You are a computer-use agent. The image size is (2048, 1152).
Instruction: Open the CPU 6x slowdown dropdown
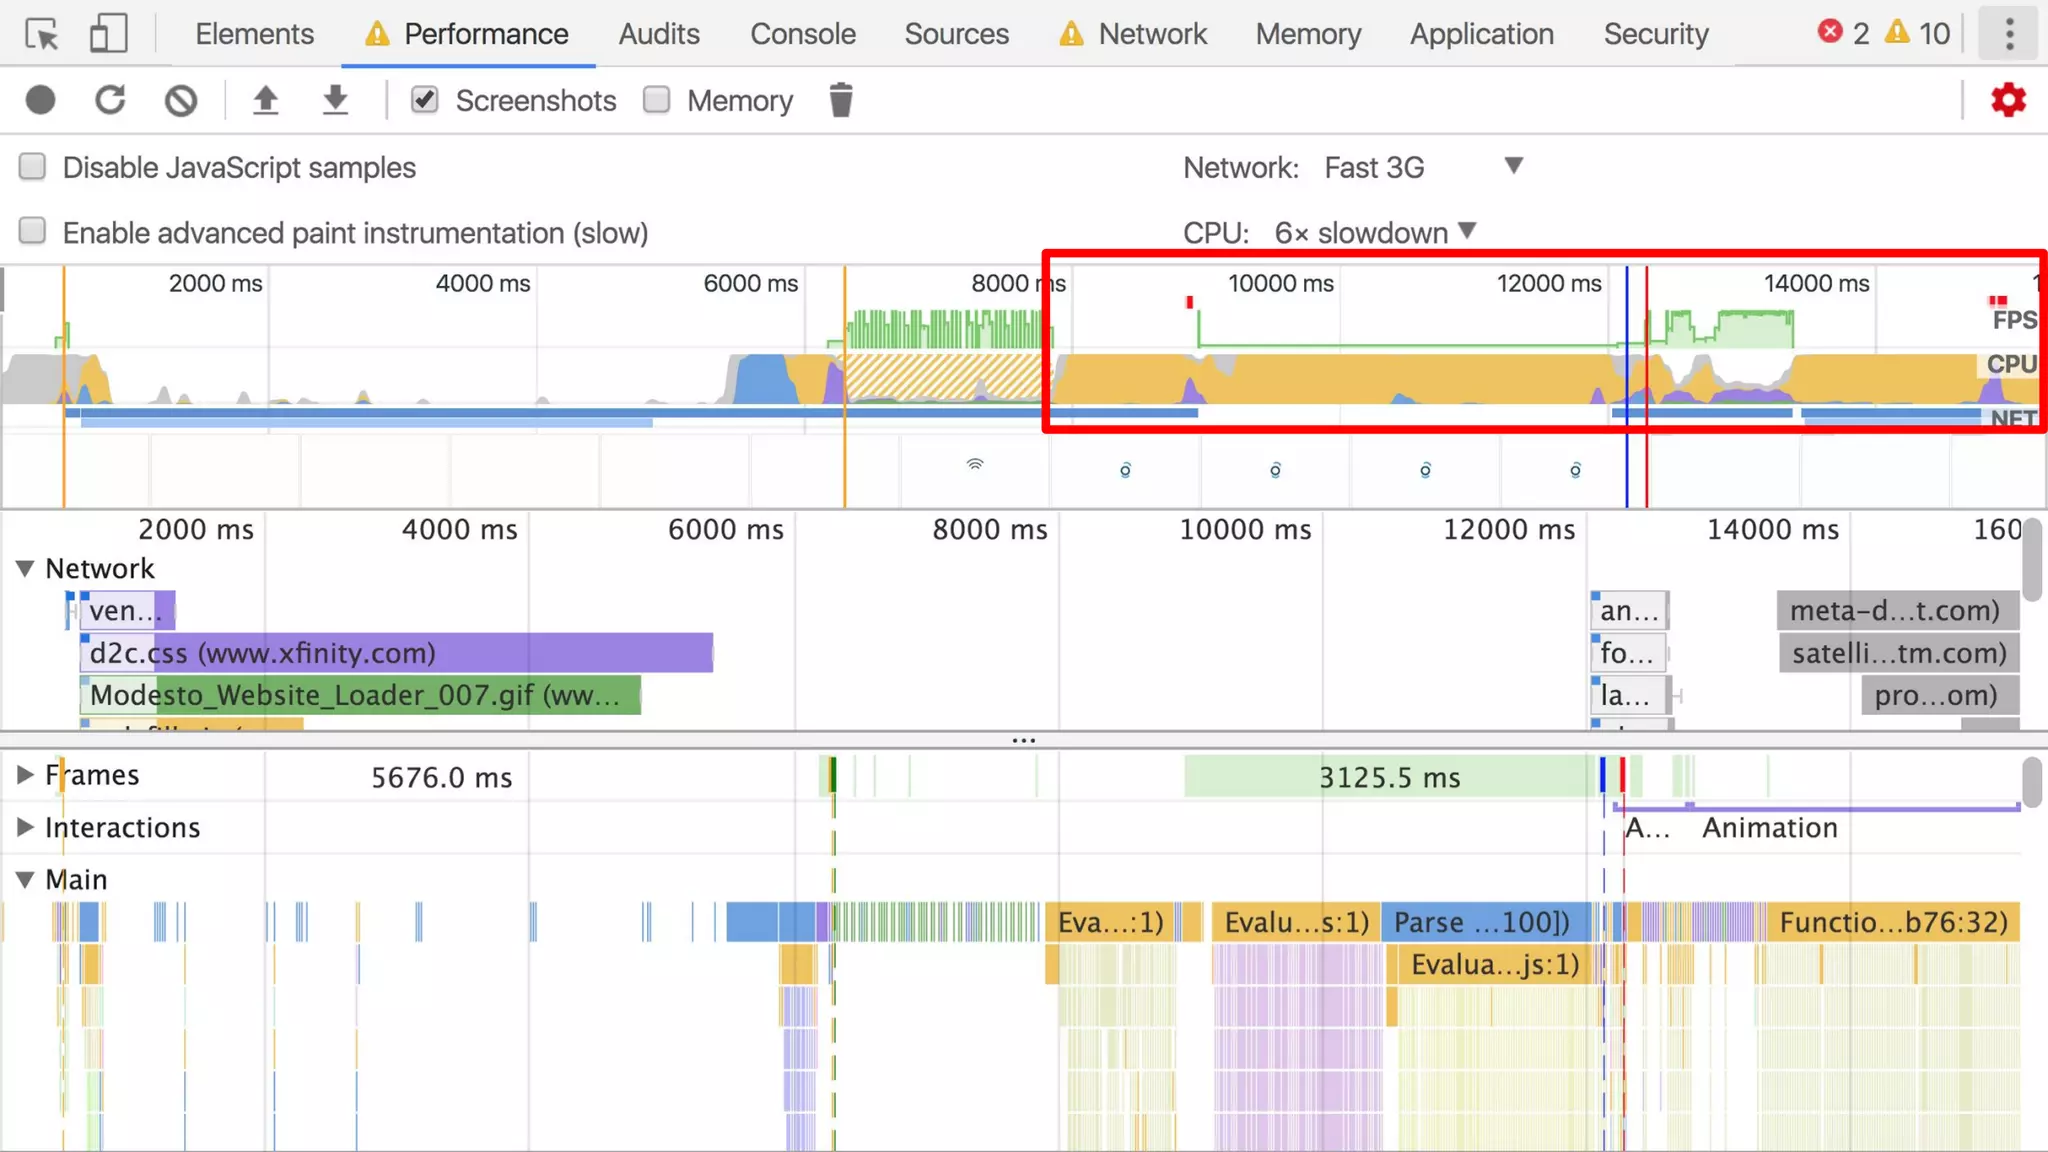[x=1375, y=232]
